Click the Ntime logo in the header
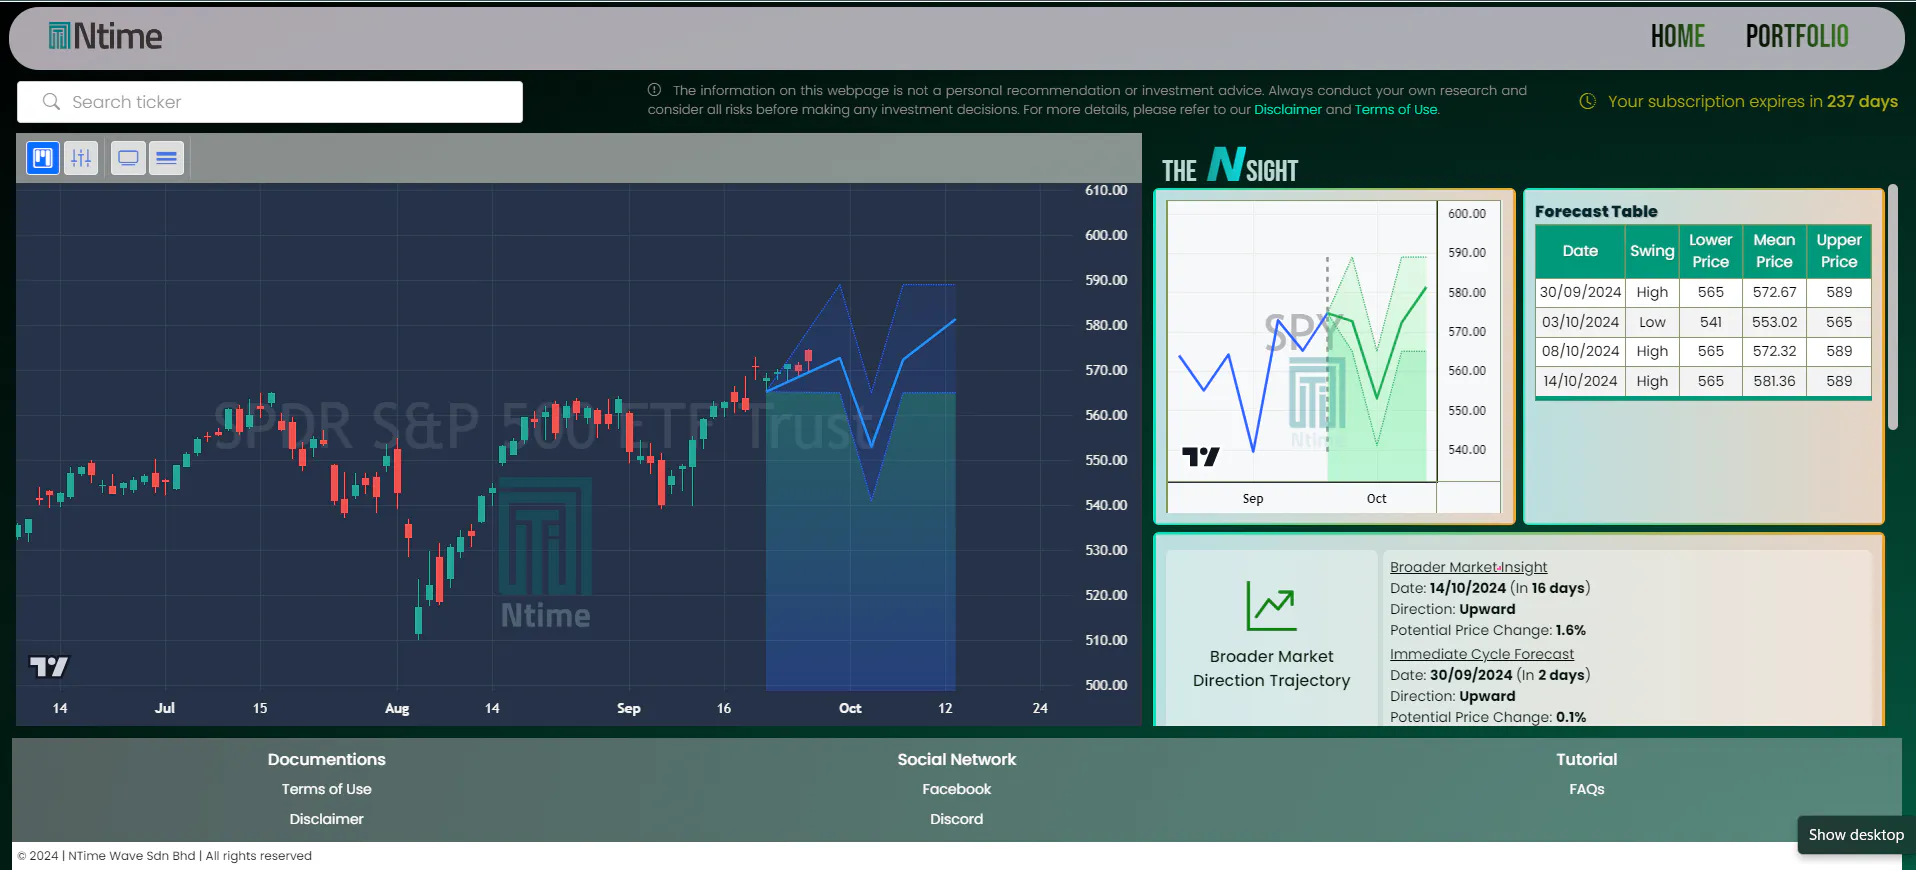This screenshot has height=870, width=1916. point(105,37)
